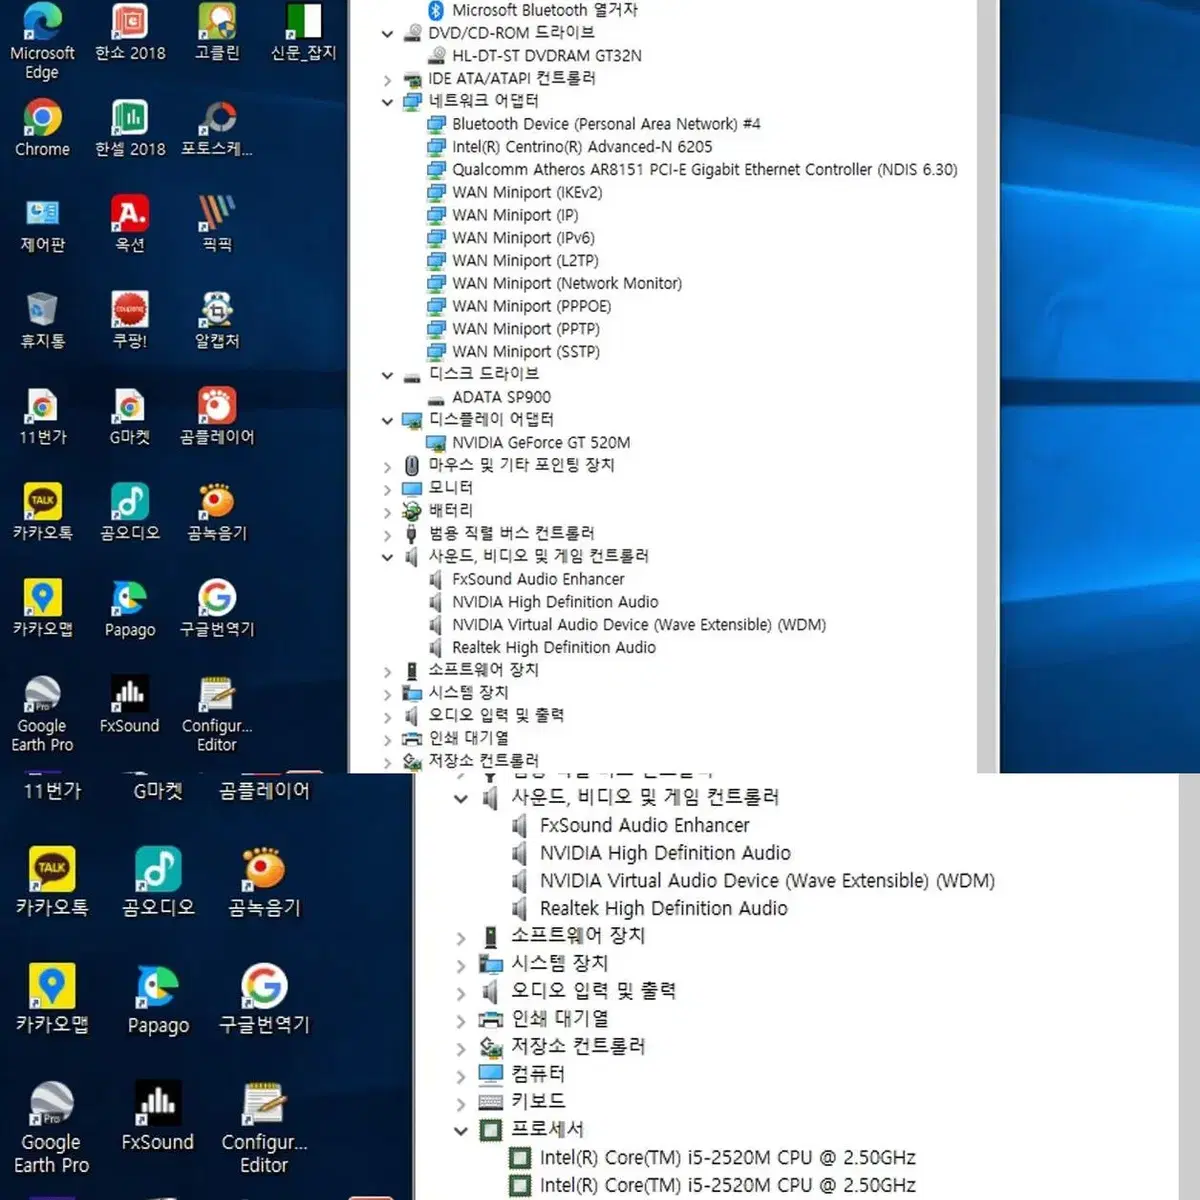Screen dimensions: 1200x1200
Task: Select WAN Miniport (IP)
Action: pyautogui.click(x=515, y=215)
